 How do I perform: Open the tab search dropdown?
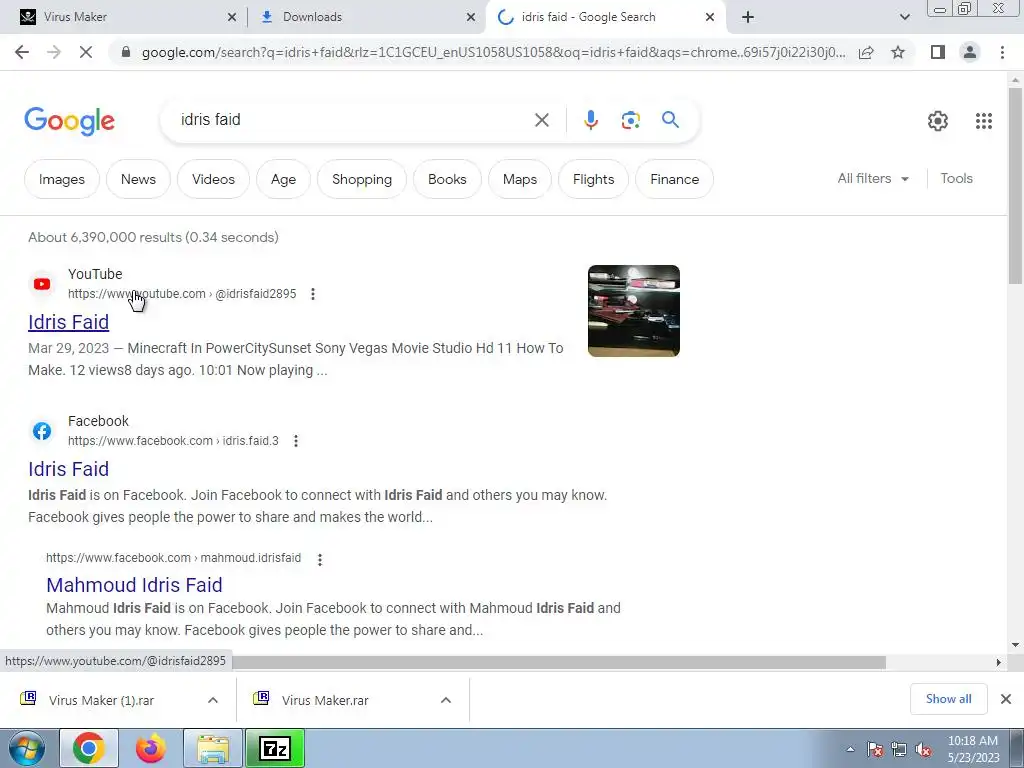coord(904,18)
